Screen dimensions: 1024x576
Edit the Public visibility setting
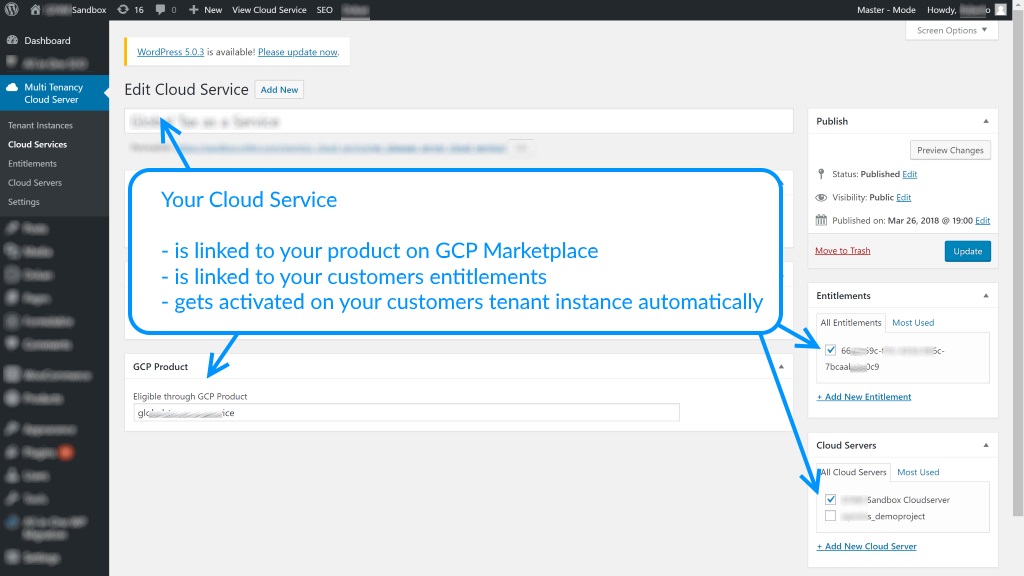(903, 197)
